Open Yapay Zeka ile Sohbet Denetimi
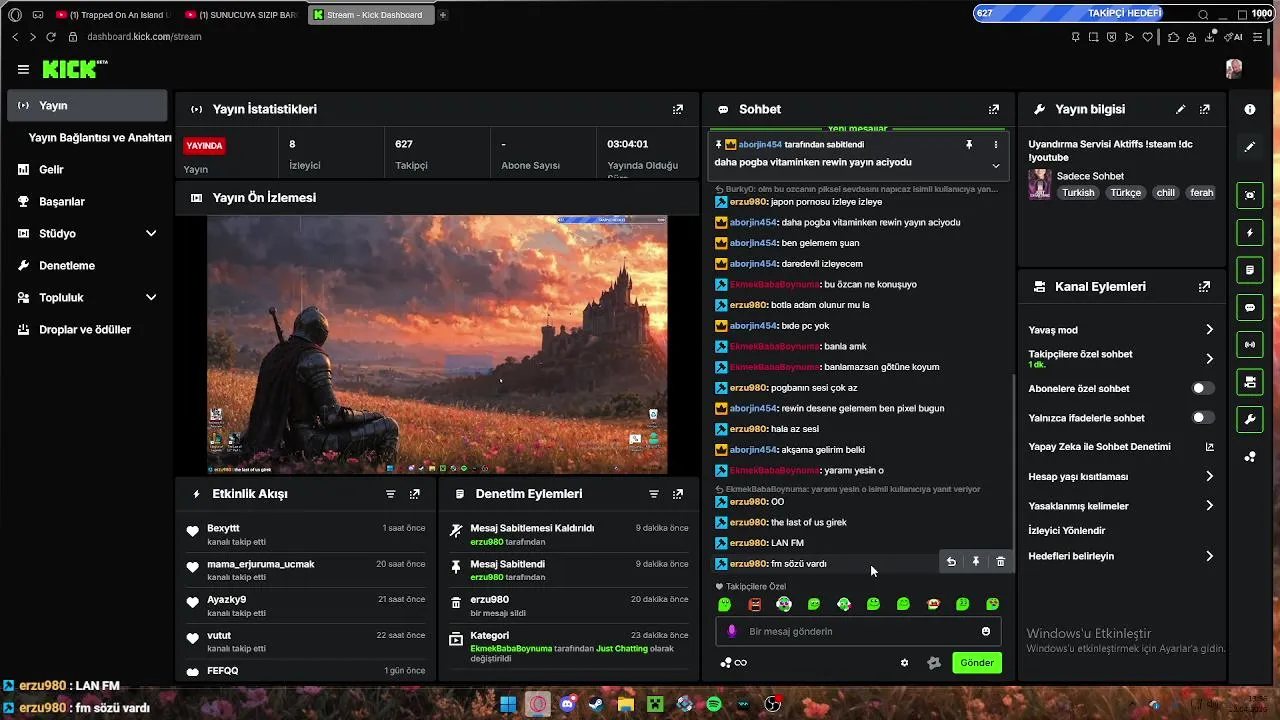 pos(1122,447)
